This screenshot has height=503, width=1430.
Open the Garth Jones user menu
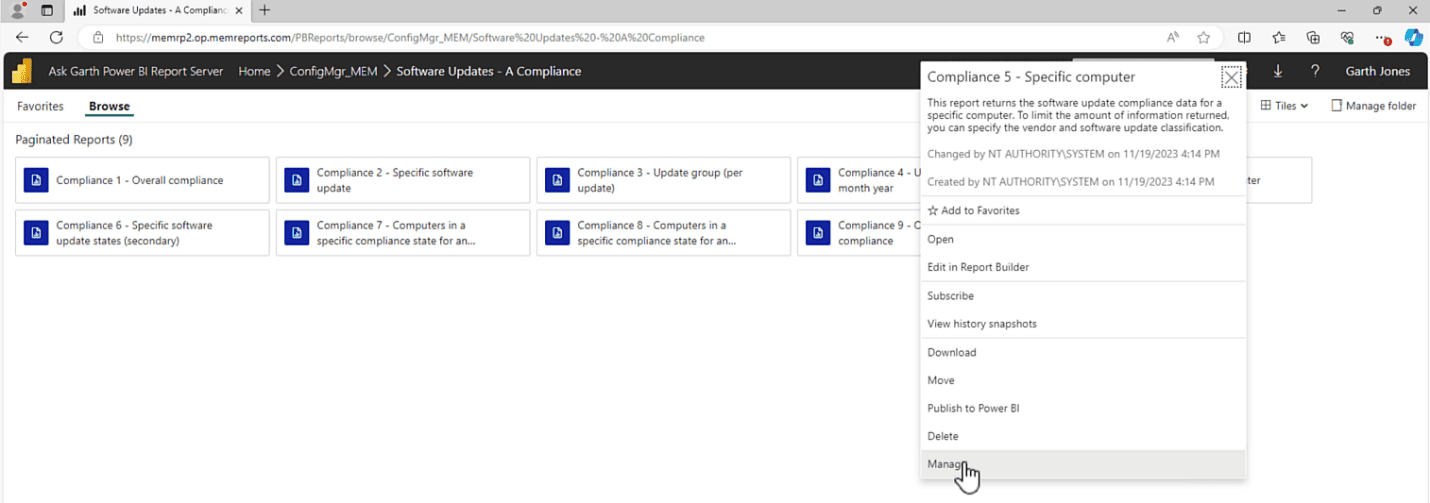coord(1378,71)
